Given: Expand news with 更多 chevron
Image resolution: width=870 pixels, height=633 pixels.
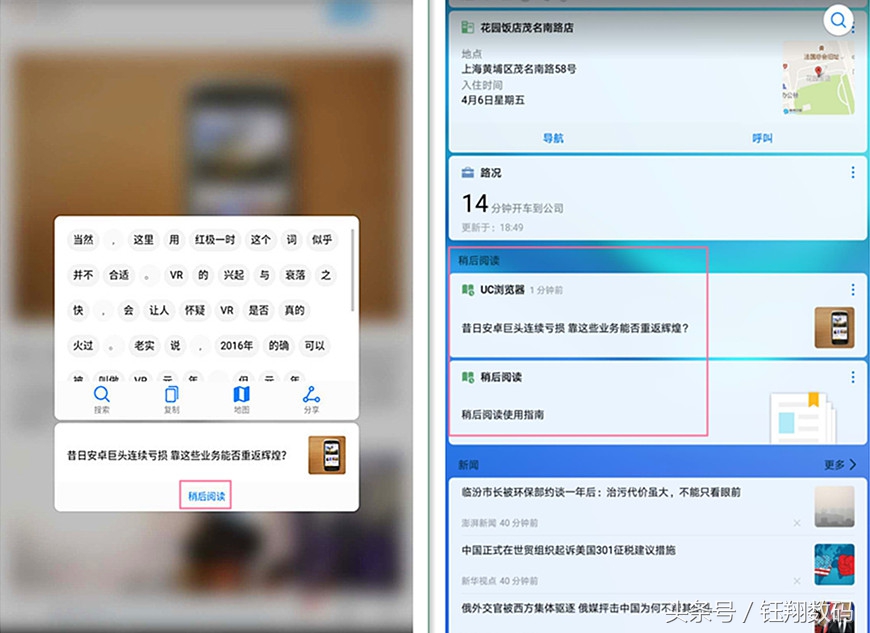Looking at the screenshot, I should tap(840, 464).
